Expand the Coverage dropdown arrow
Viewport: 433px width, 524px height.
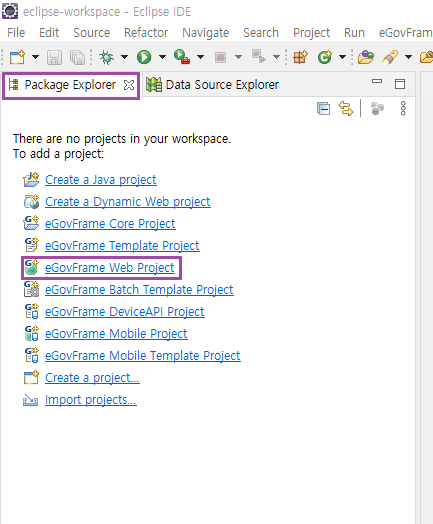pos(200,57)
